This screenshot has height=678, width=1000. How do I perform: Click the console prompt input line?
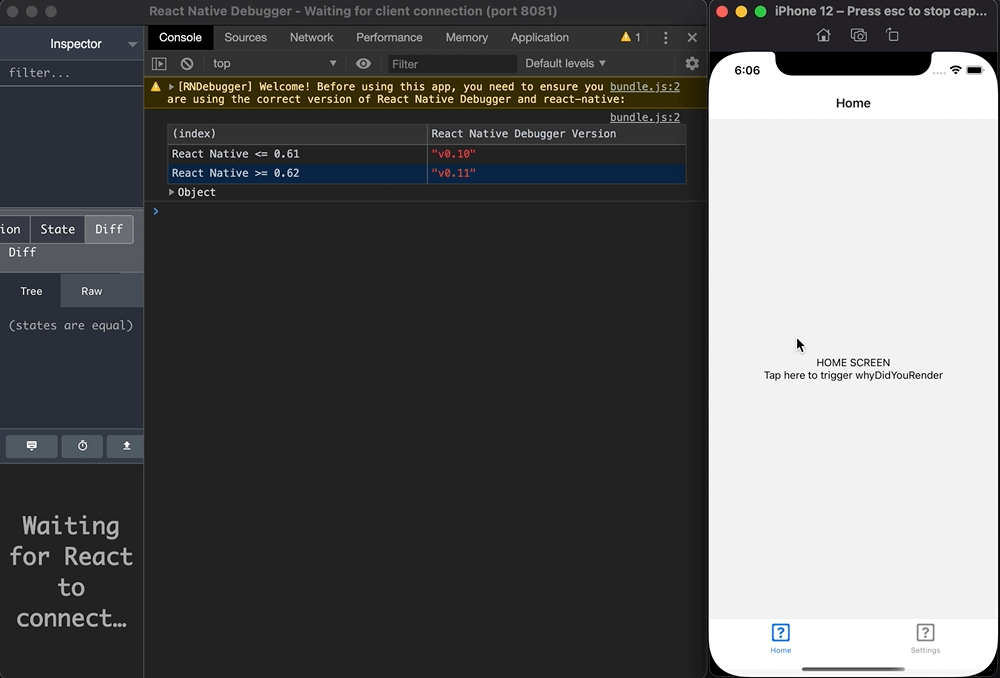click(x=427, y=211)
